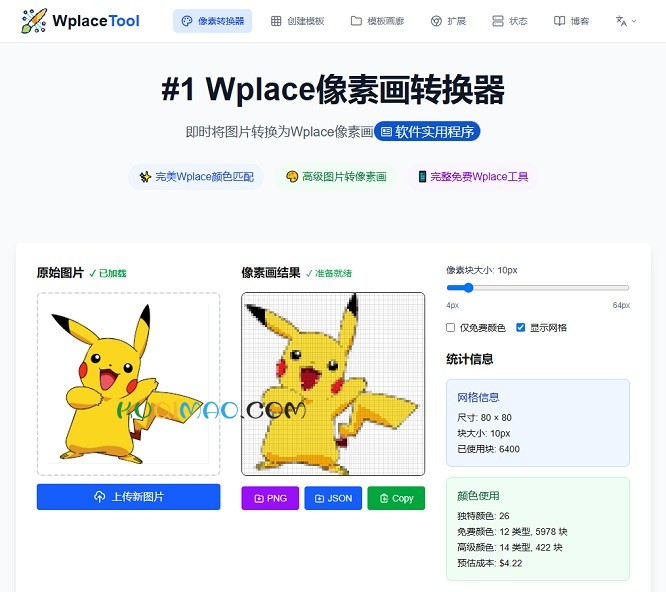Open the language translation dropdown

626,21
